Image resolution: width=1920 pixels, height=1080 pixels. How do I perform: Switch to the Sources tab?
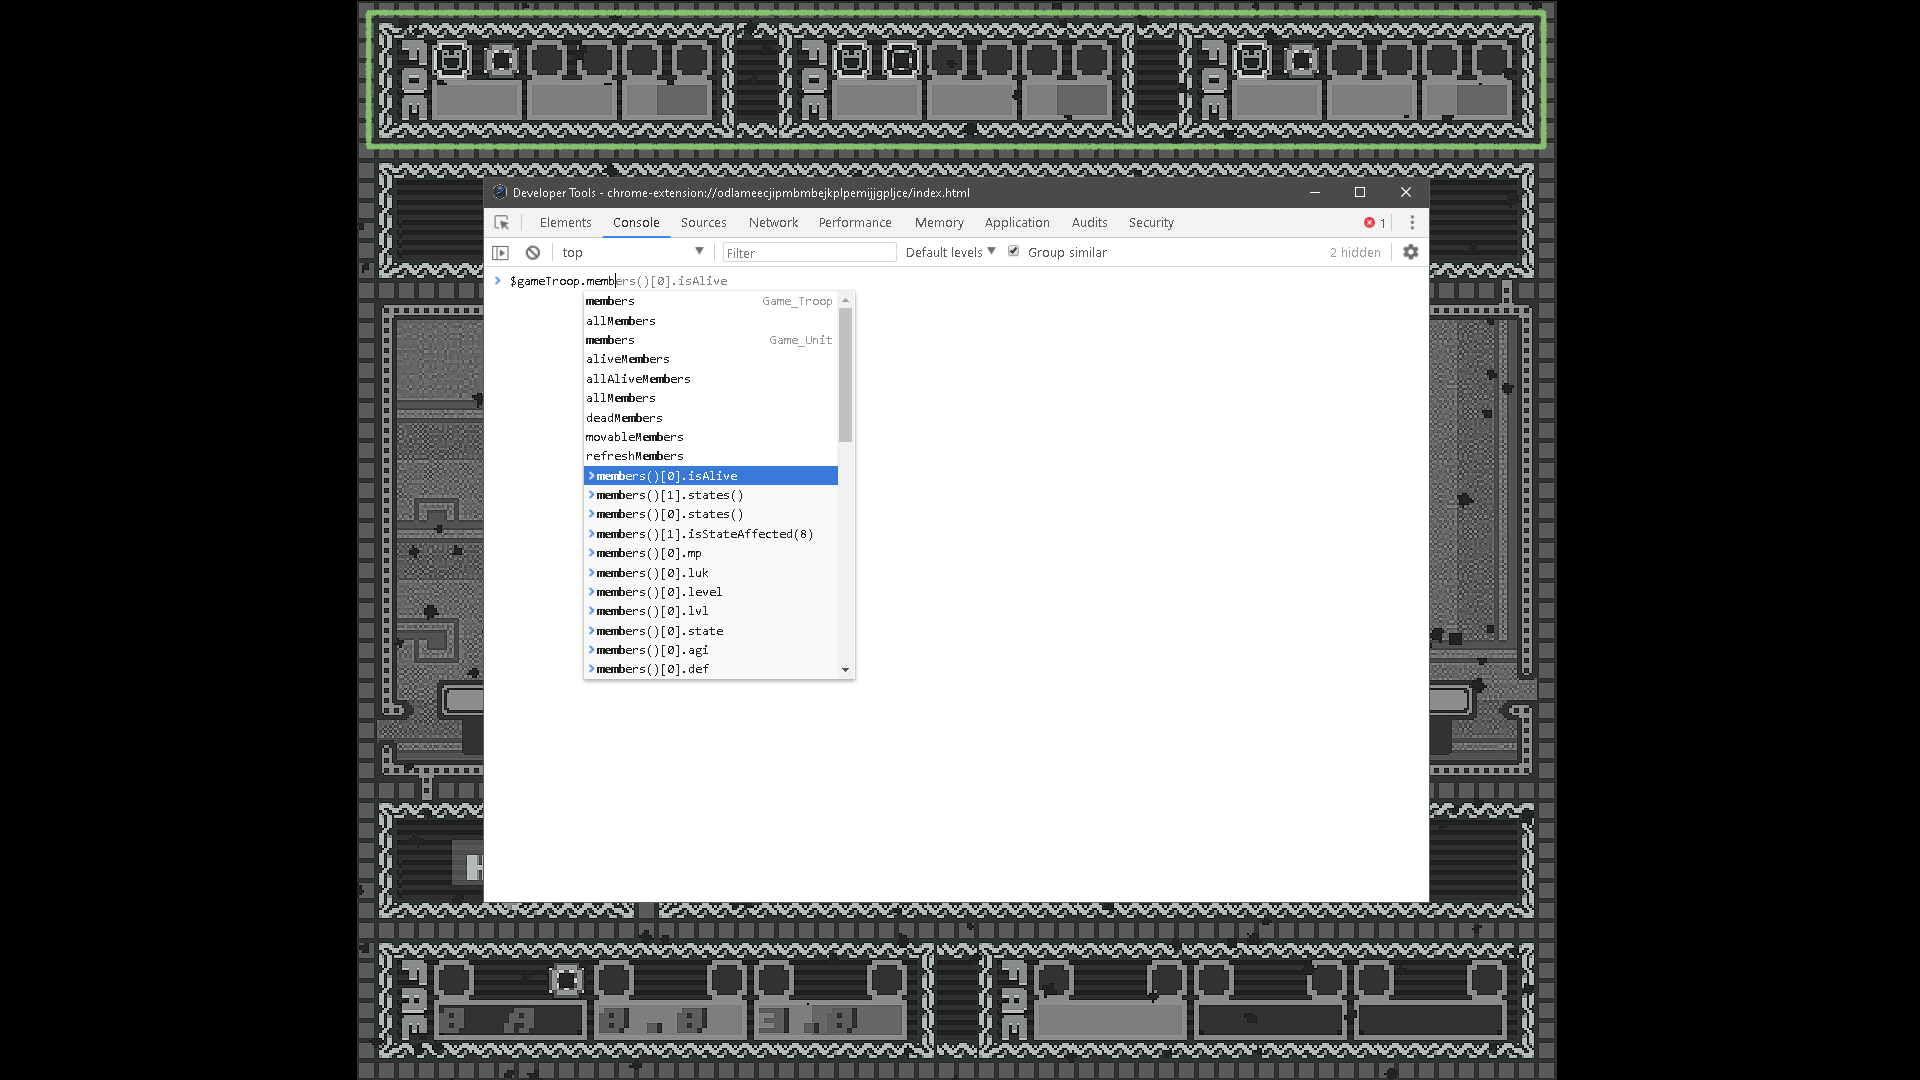[x=703, y=223]
